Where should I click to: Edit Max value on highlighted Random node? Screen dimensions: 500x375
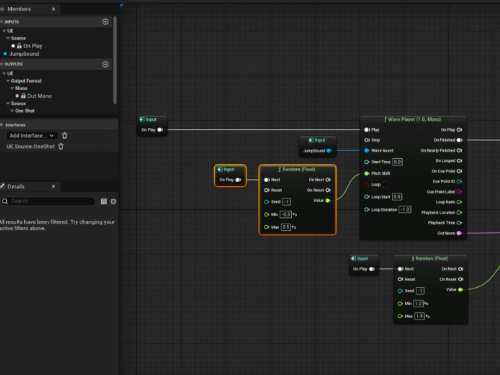click(x=286, y=227)
